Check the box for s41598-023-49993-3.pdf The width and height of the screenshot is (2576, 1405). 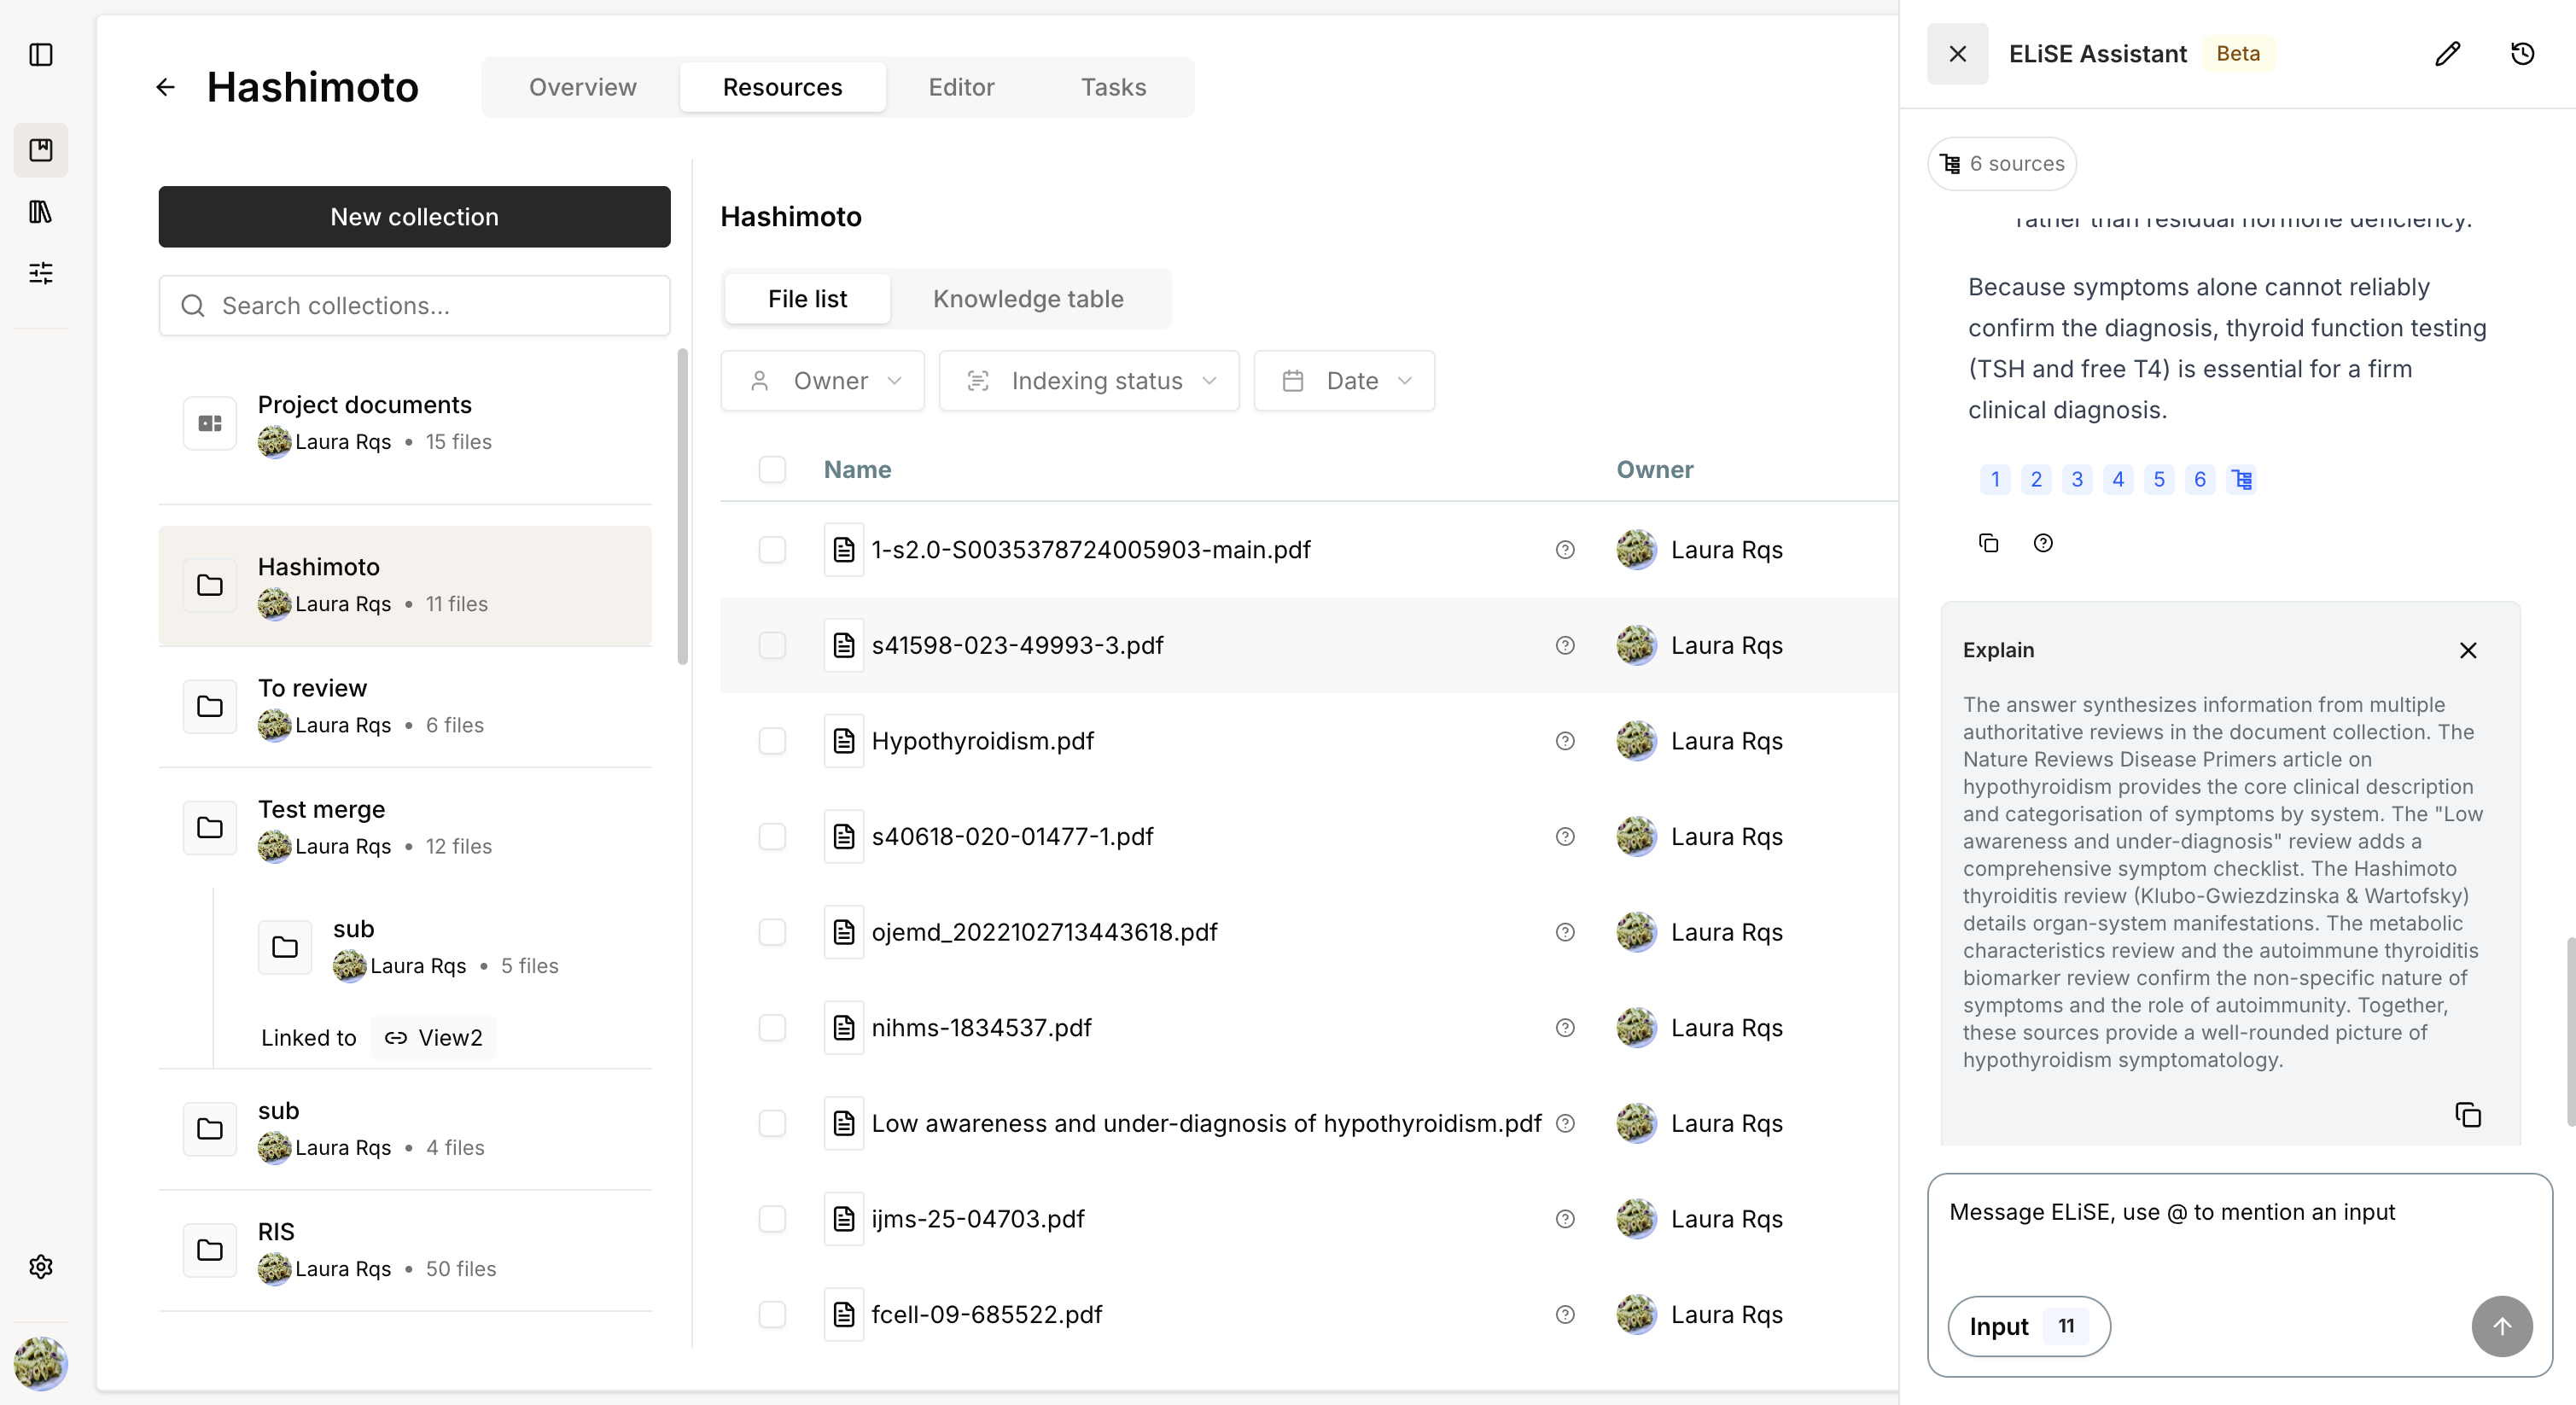(x=772, y=645)
